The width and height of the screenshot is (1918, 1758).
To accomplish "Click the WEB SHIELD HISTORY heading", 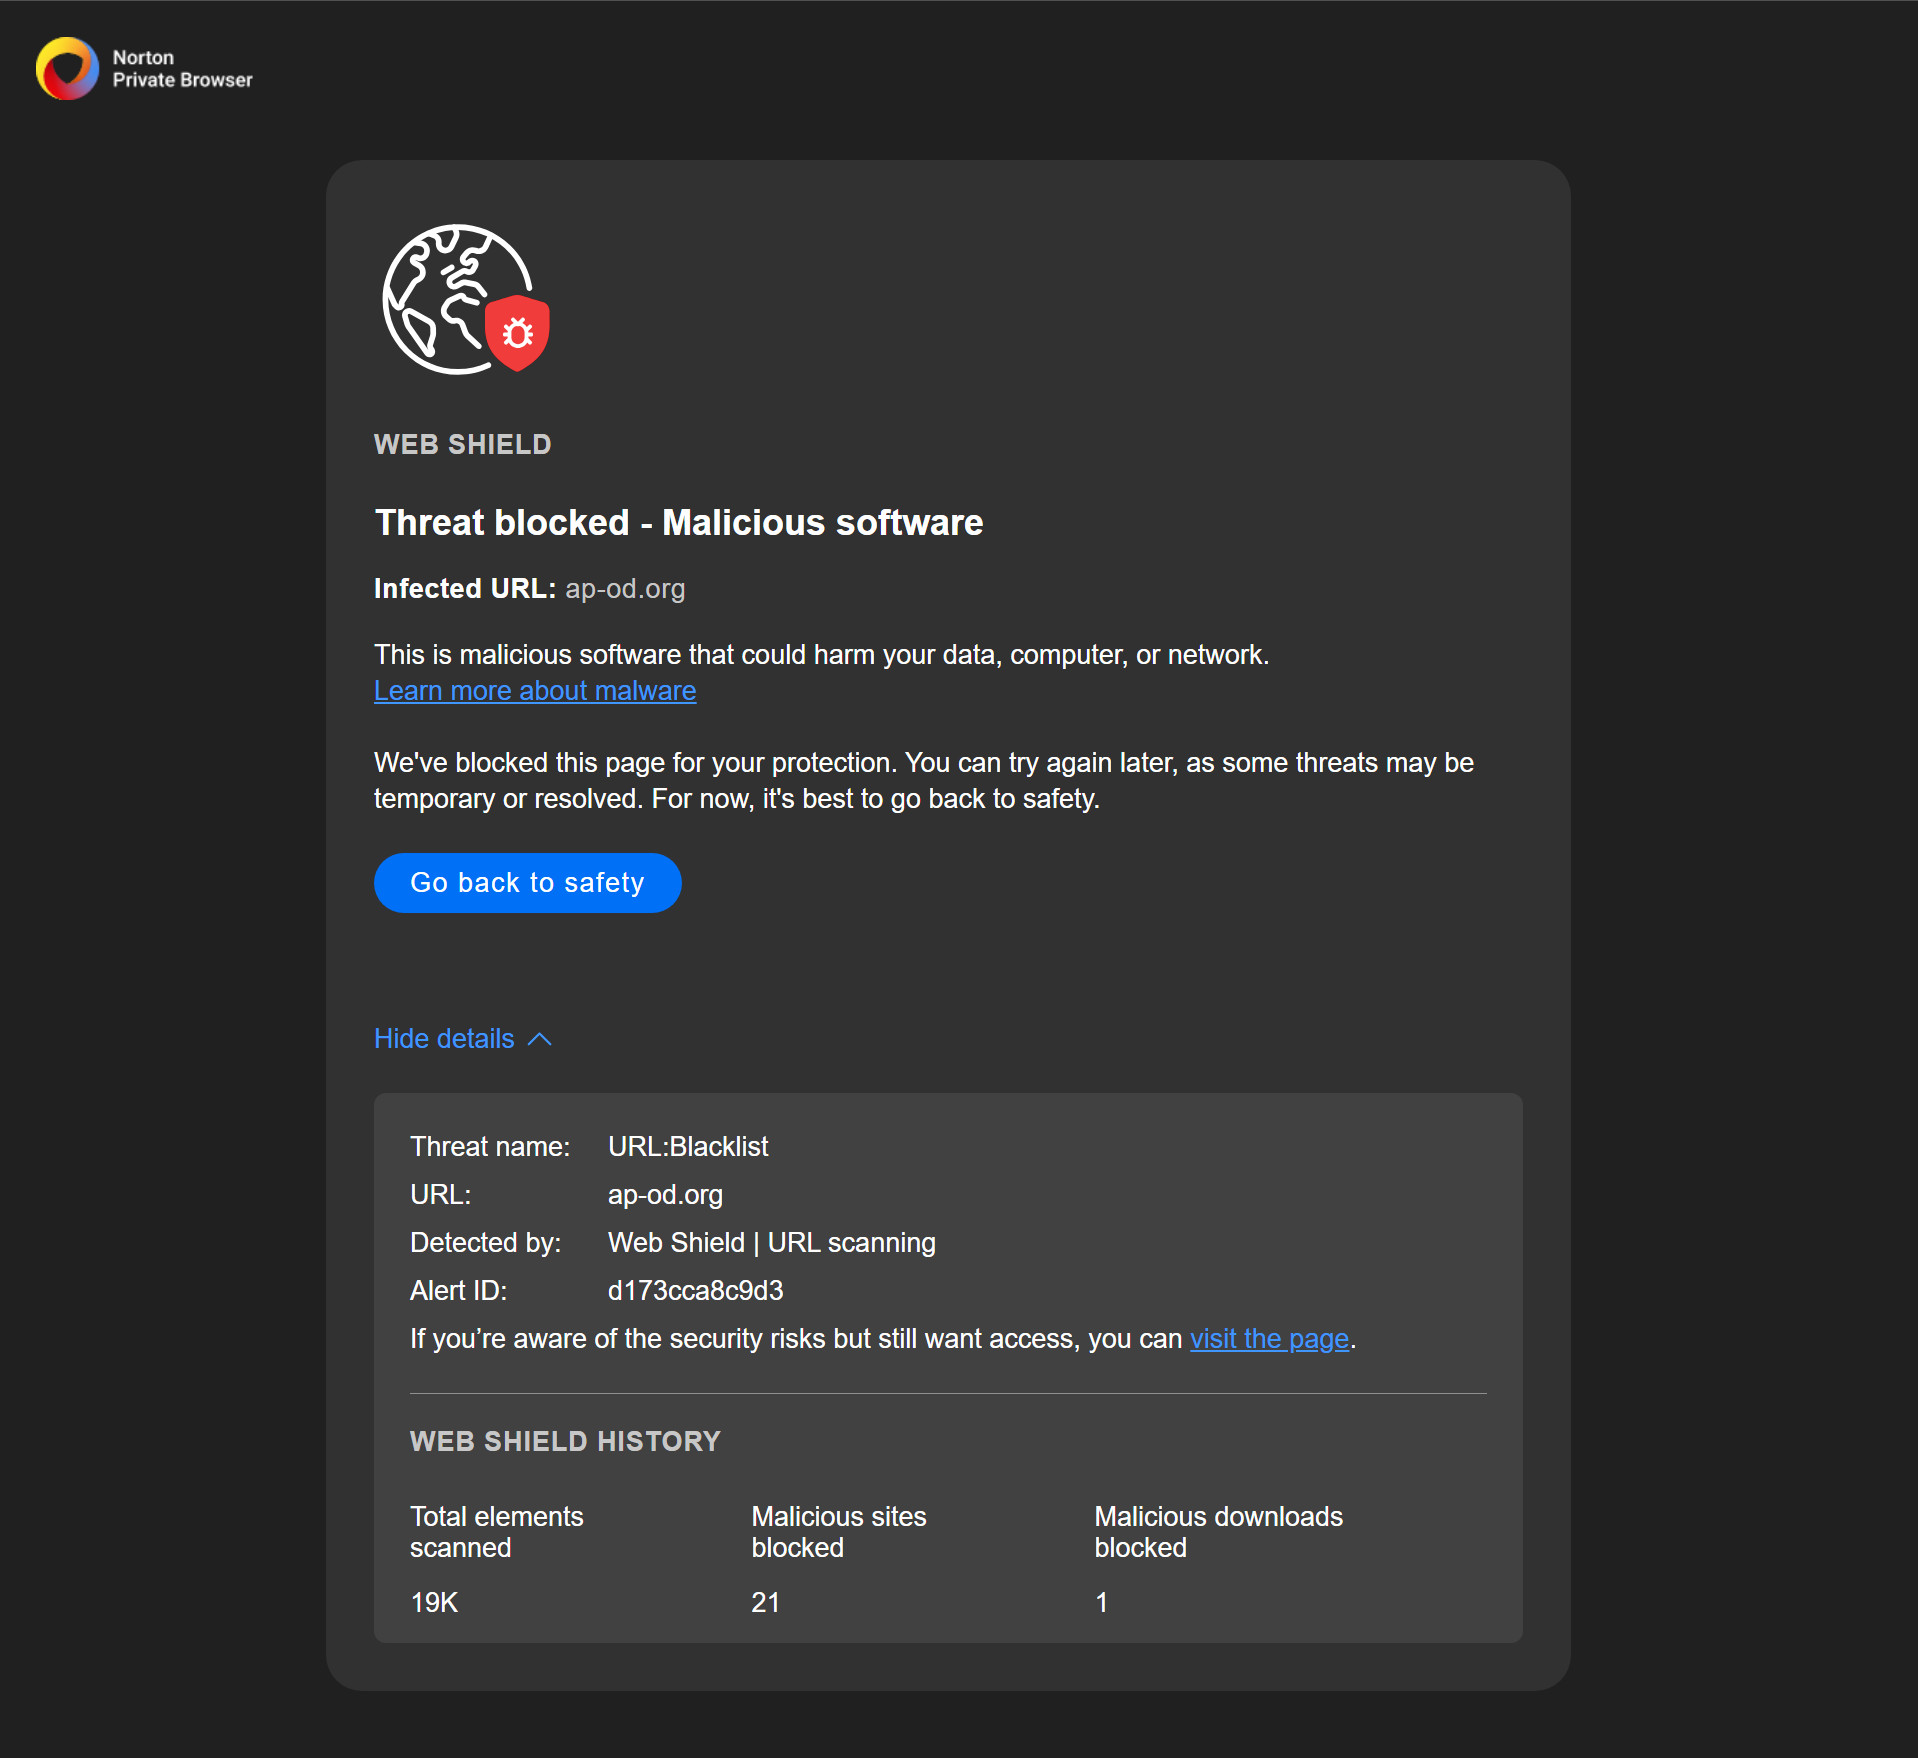I will pyautogui.click(x=564, y=1441).
